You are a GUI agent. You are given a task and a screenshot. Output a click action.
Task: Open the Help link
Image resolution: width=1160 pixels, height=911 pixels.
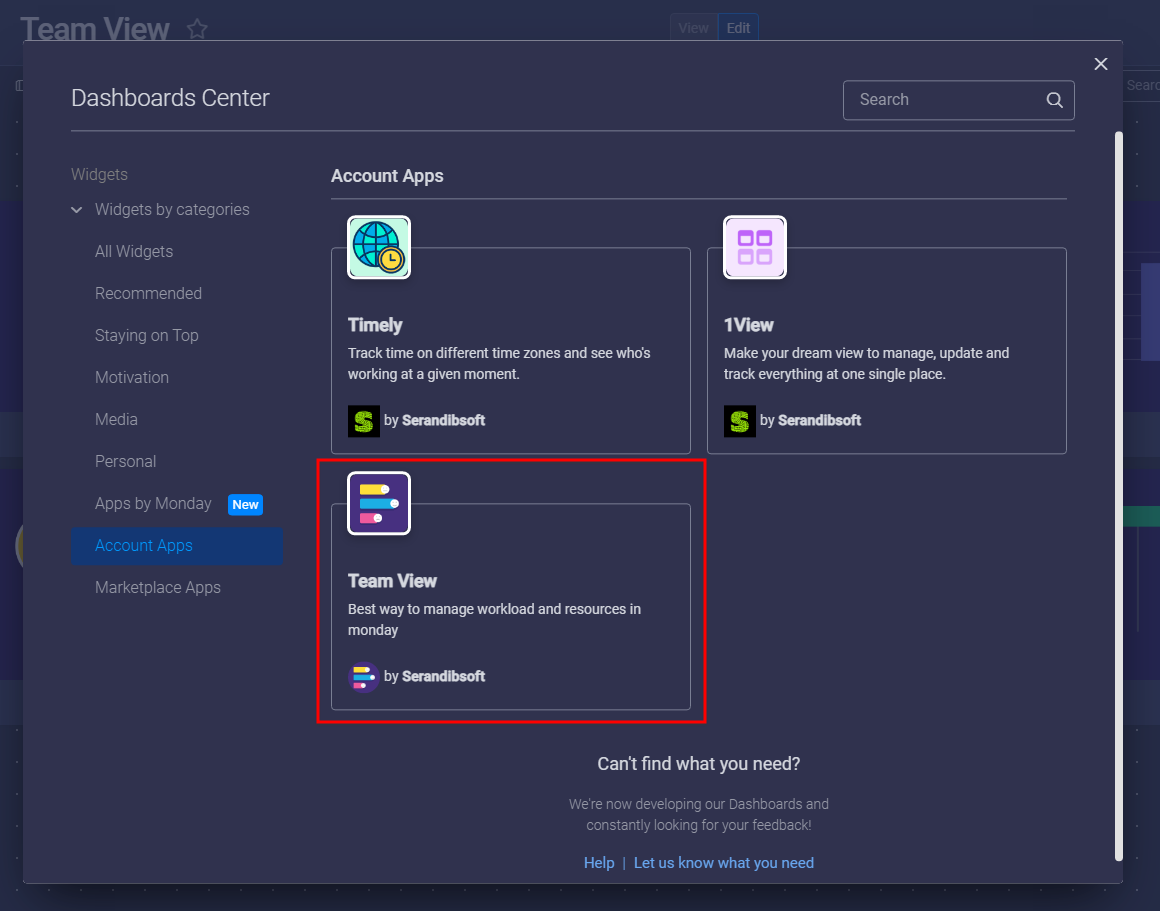point(599,863)
